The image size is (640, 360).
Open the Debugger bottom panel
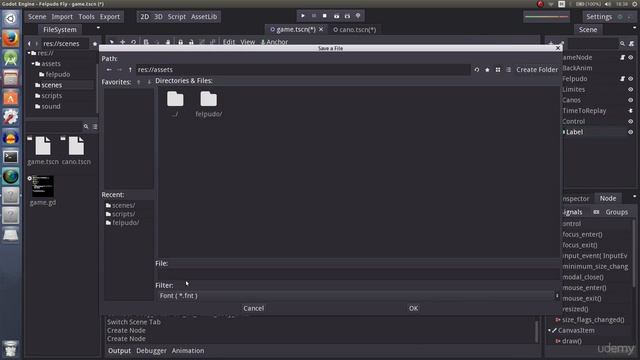point(151,351)
